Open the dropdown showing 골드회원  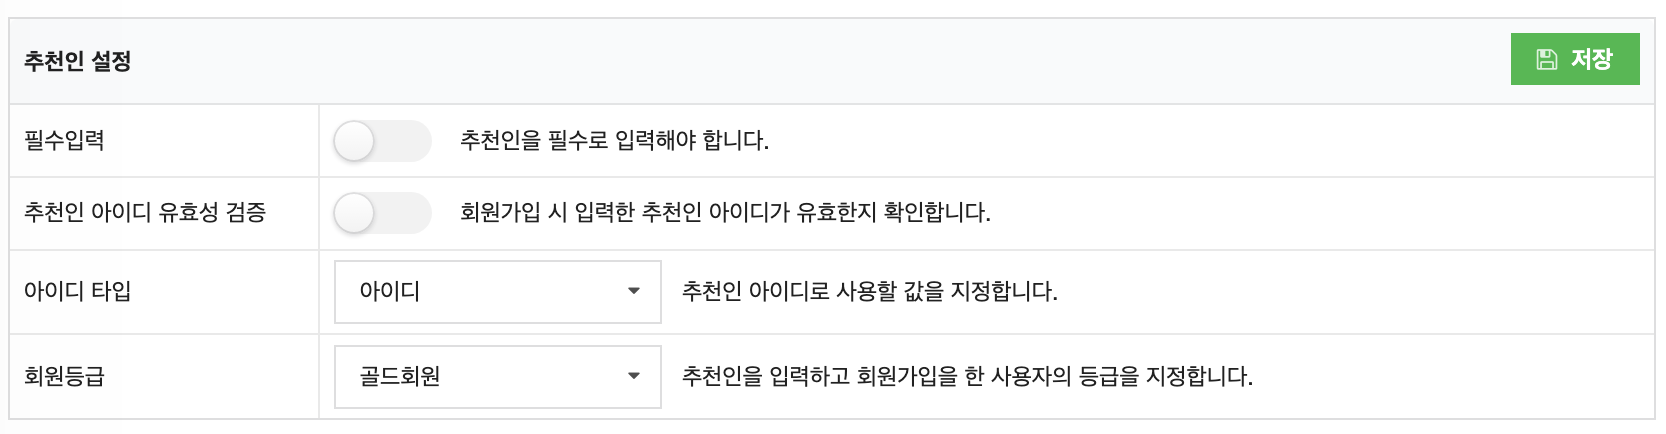pyautogui.click(x=498, y=377)
